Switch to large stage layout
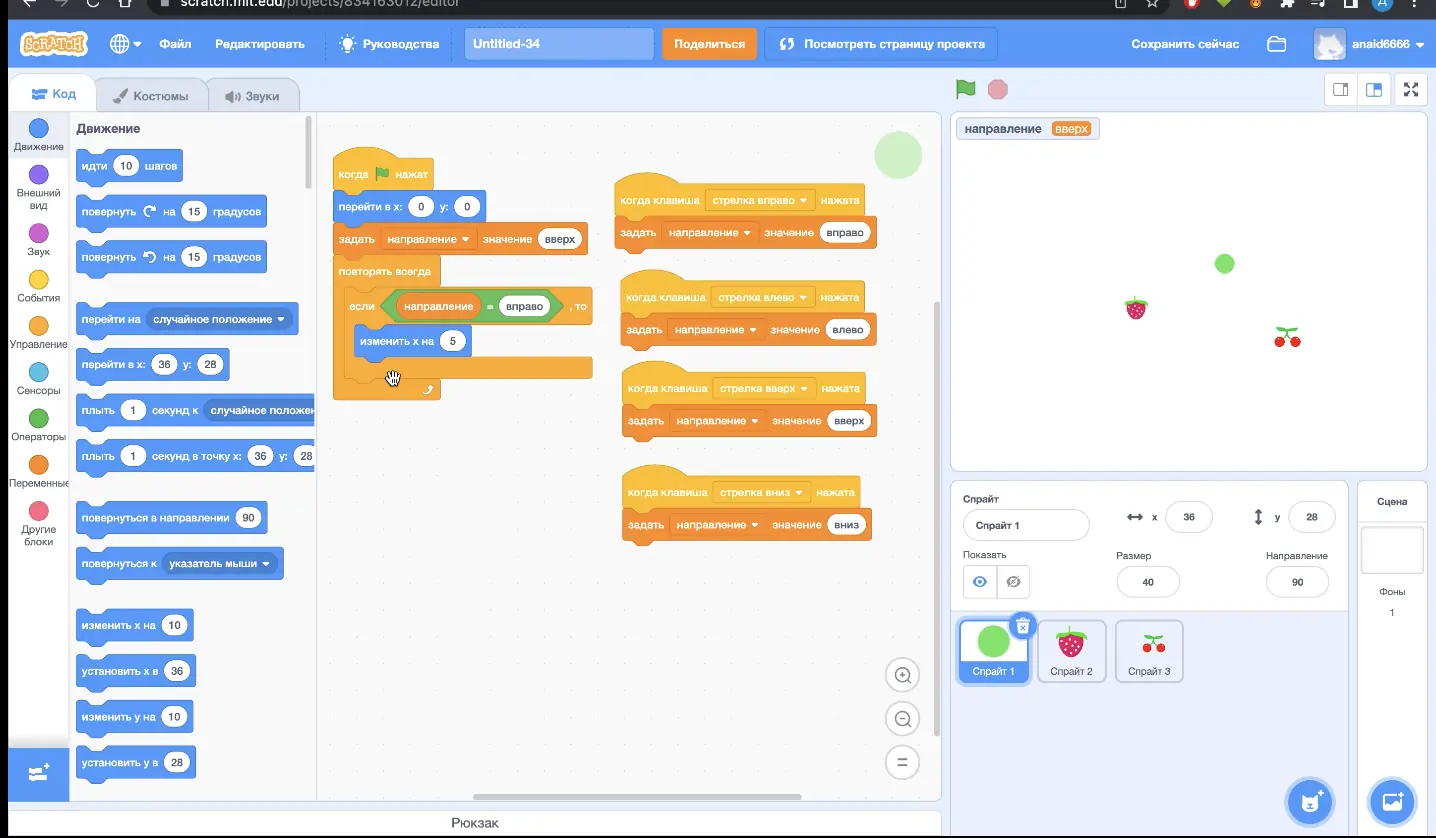Screen dimensions: 1436x838 1375,89
